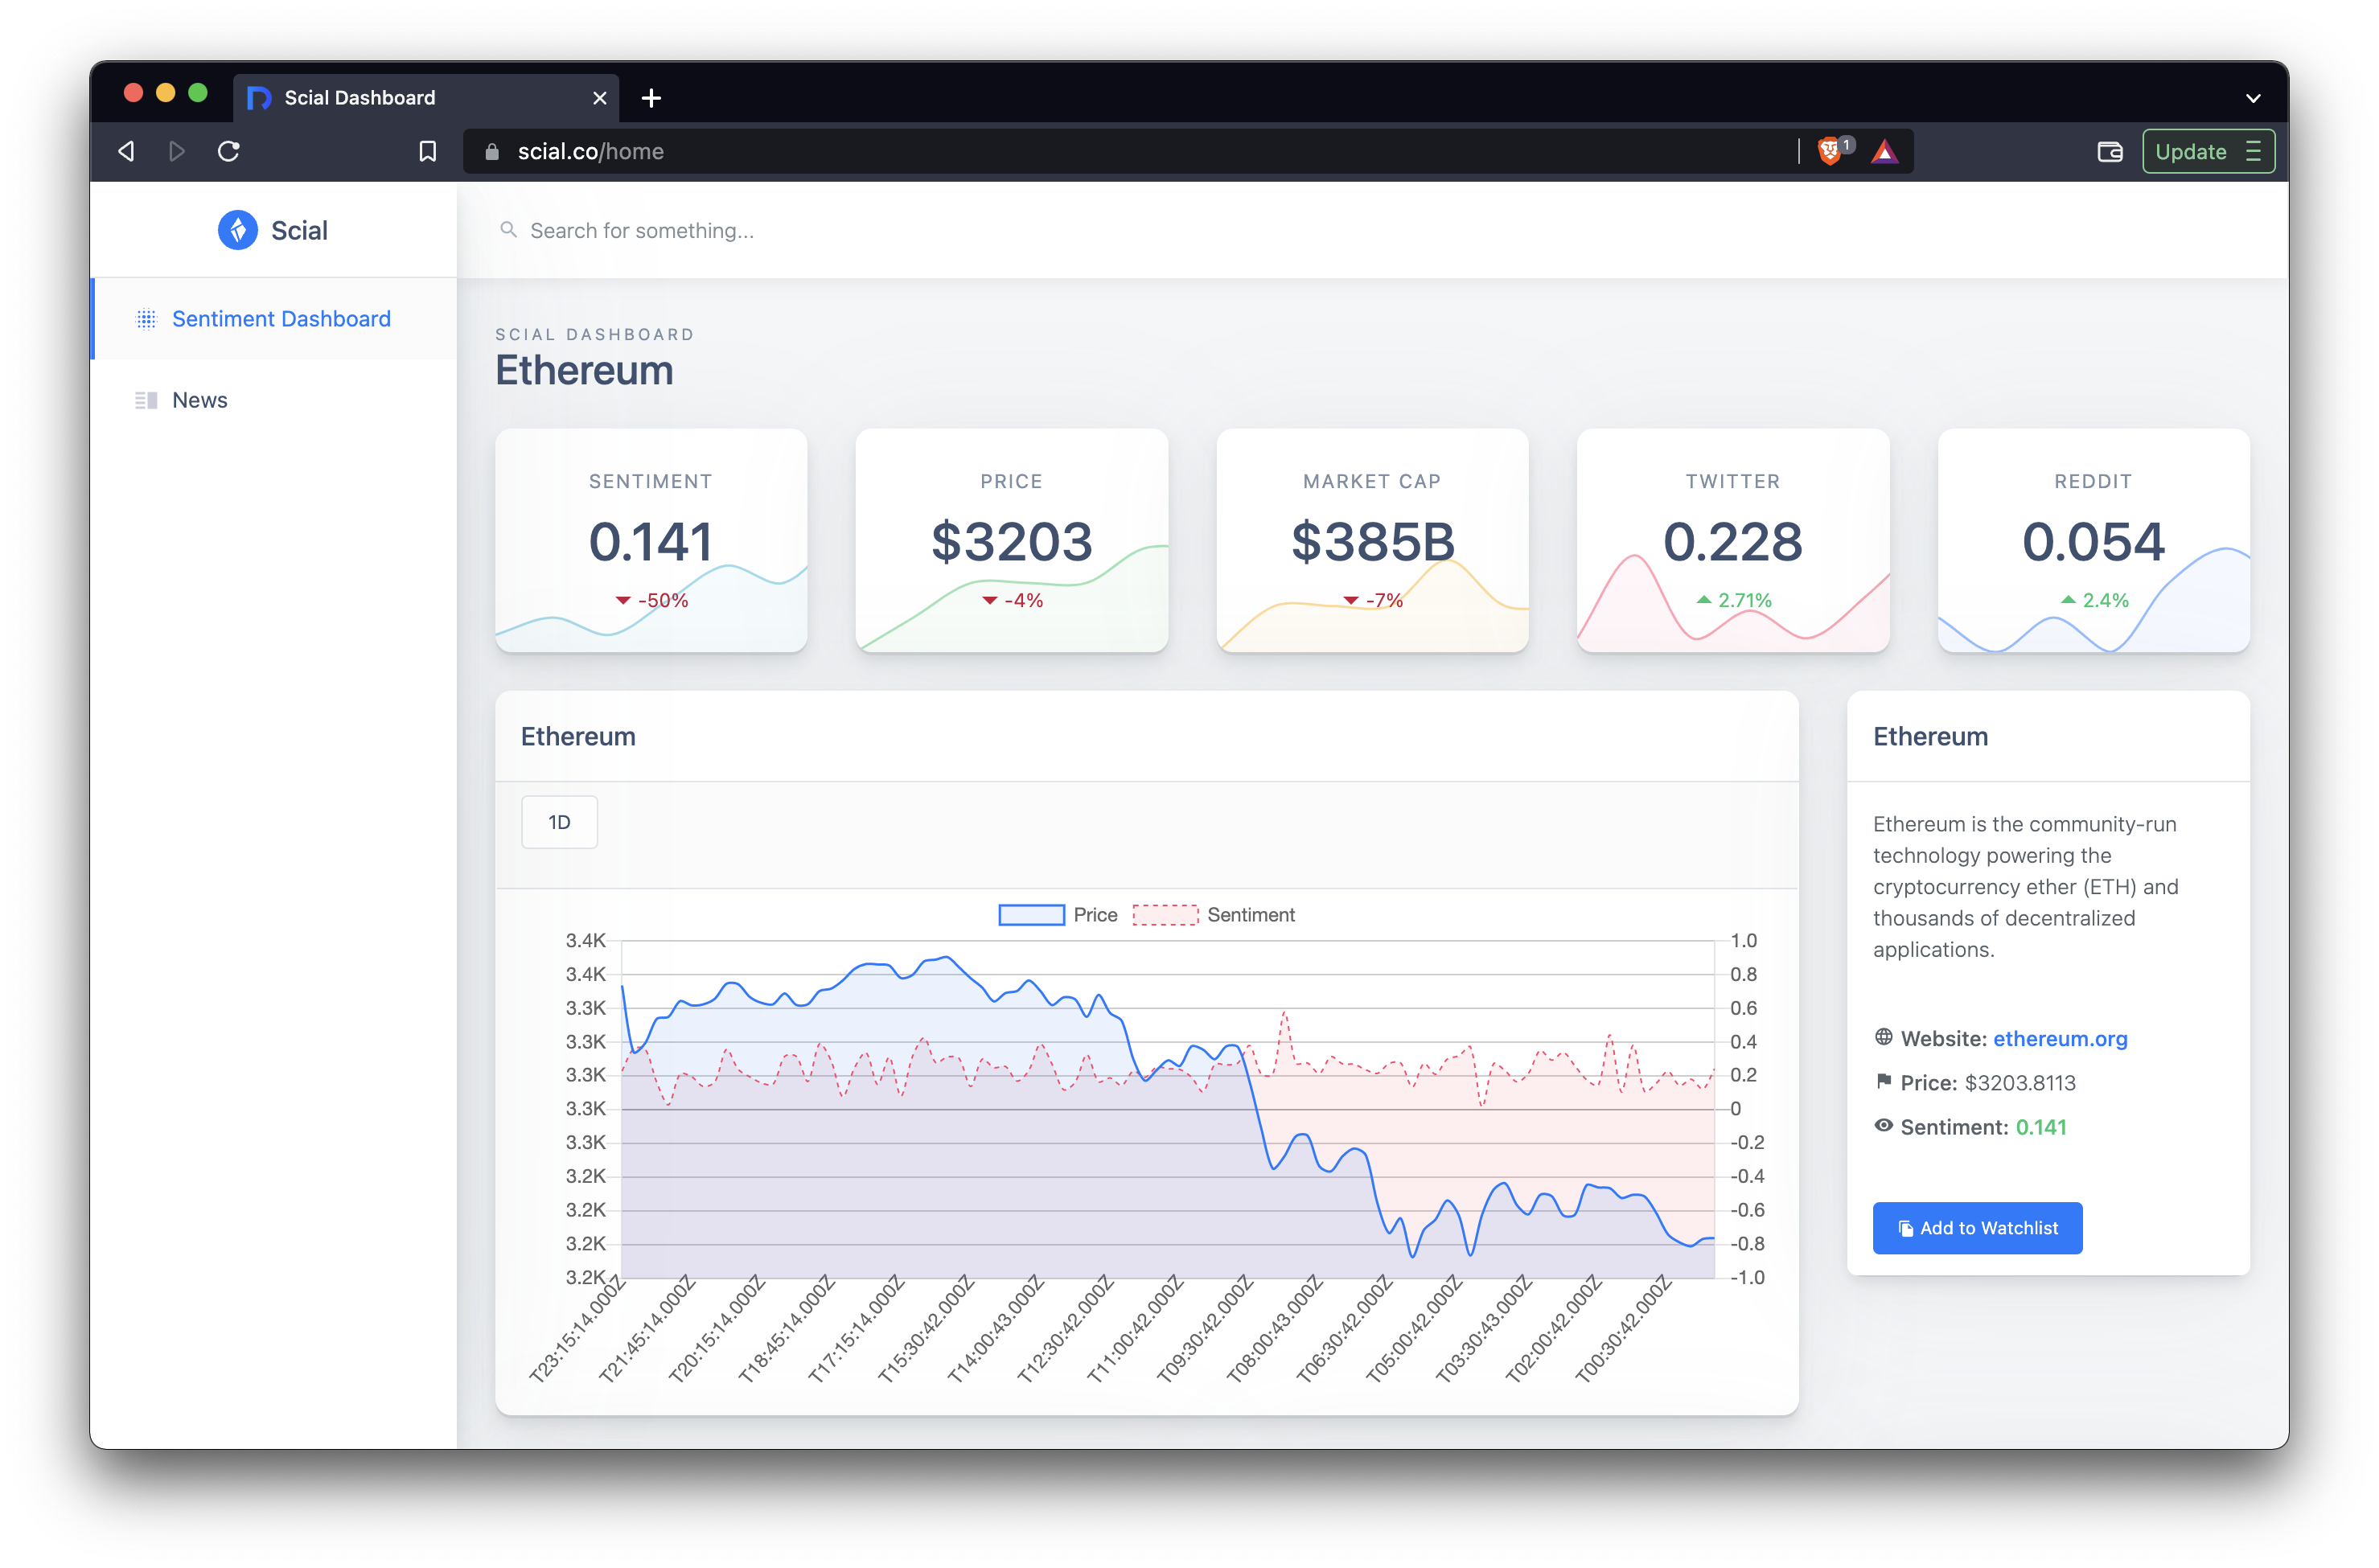Switch to the Scial Dashboard browser tab

pyautogui.click(x=426, y=98)
